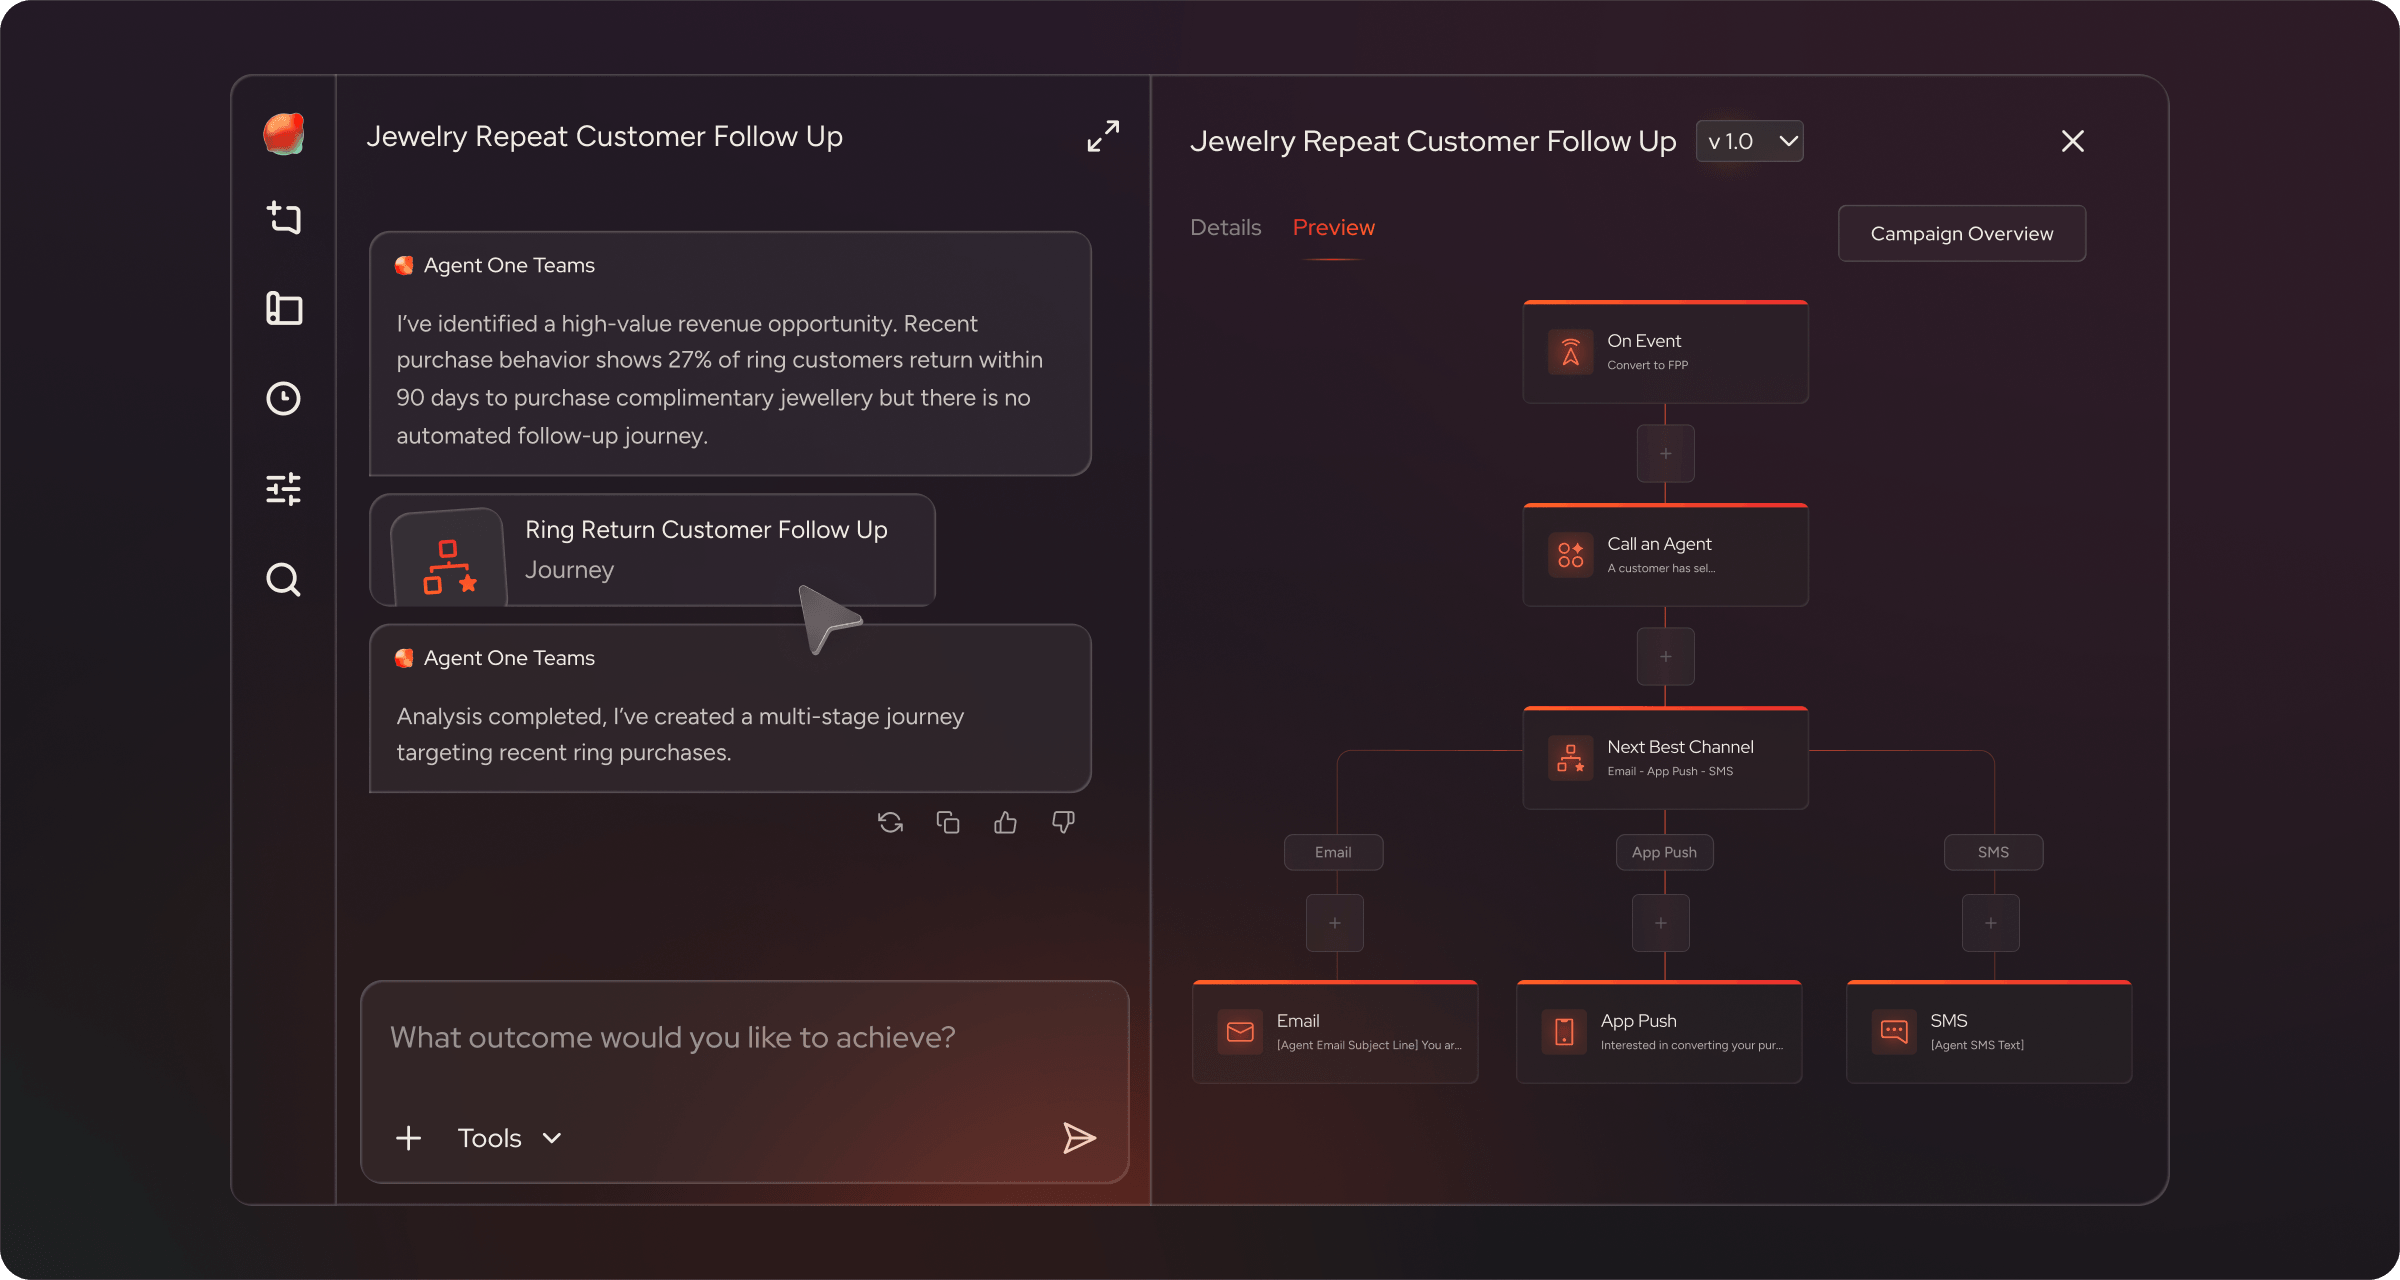
Task: Switch to the Details tab
Action: pyautogui.click(x=1225, y=228)
